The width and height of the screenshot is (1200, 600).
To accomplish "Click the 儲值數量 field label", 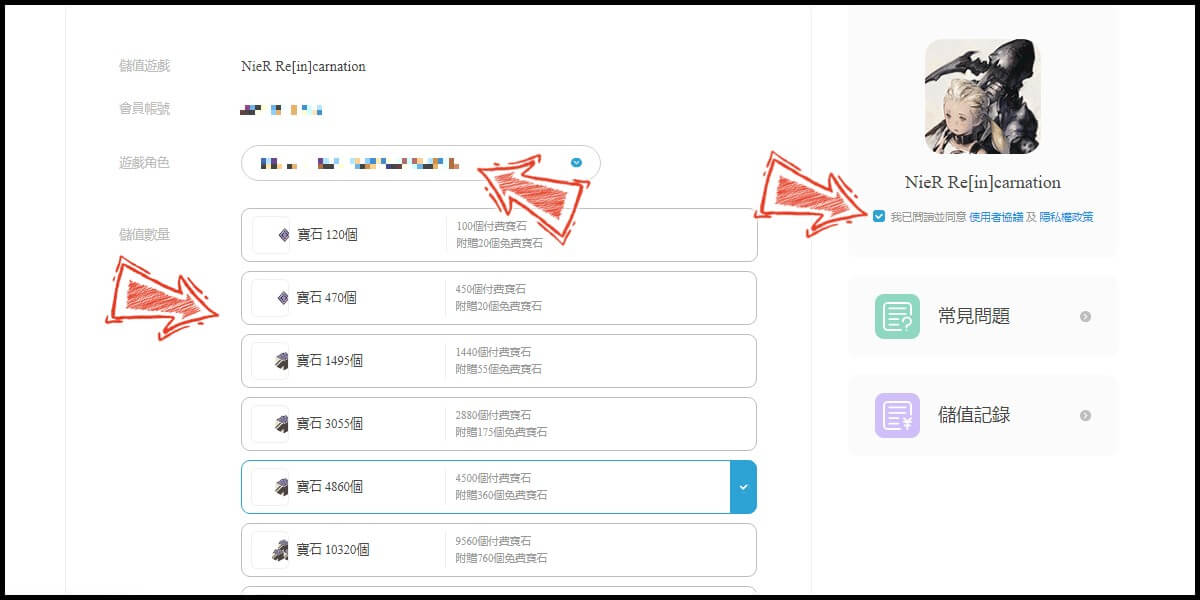I will pos(144,235).
